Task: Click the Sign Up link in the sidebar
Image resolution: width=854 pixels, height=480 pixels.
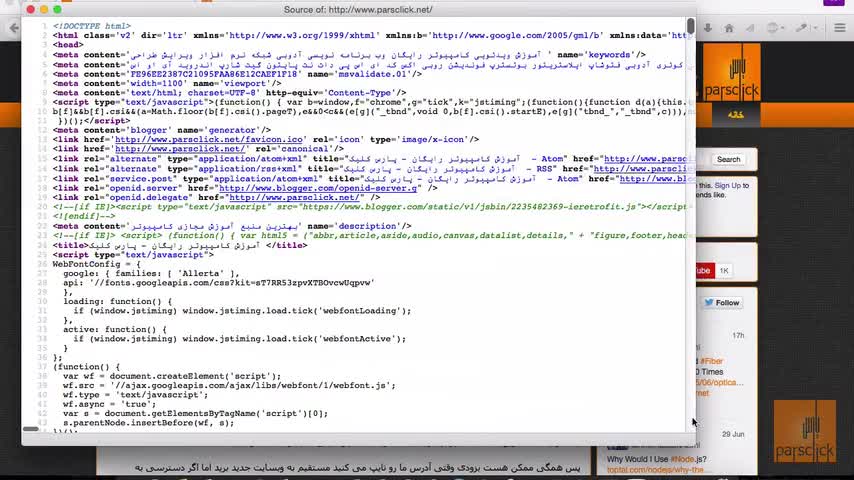Action: [x=728, y=186]
